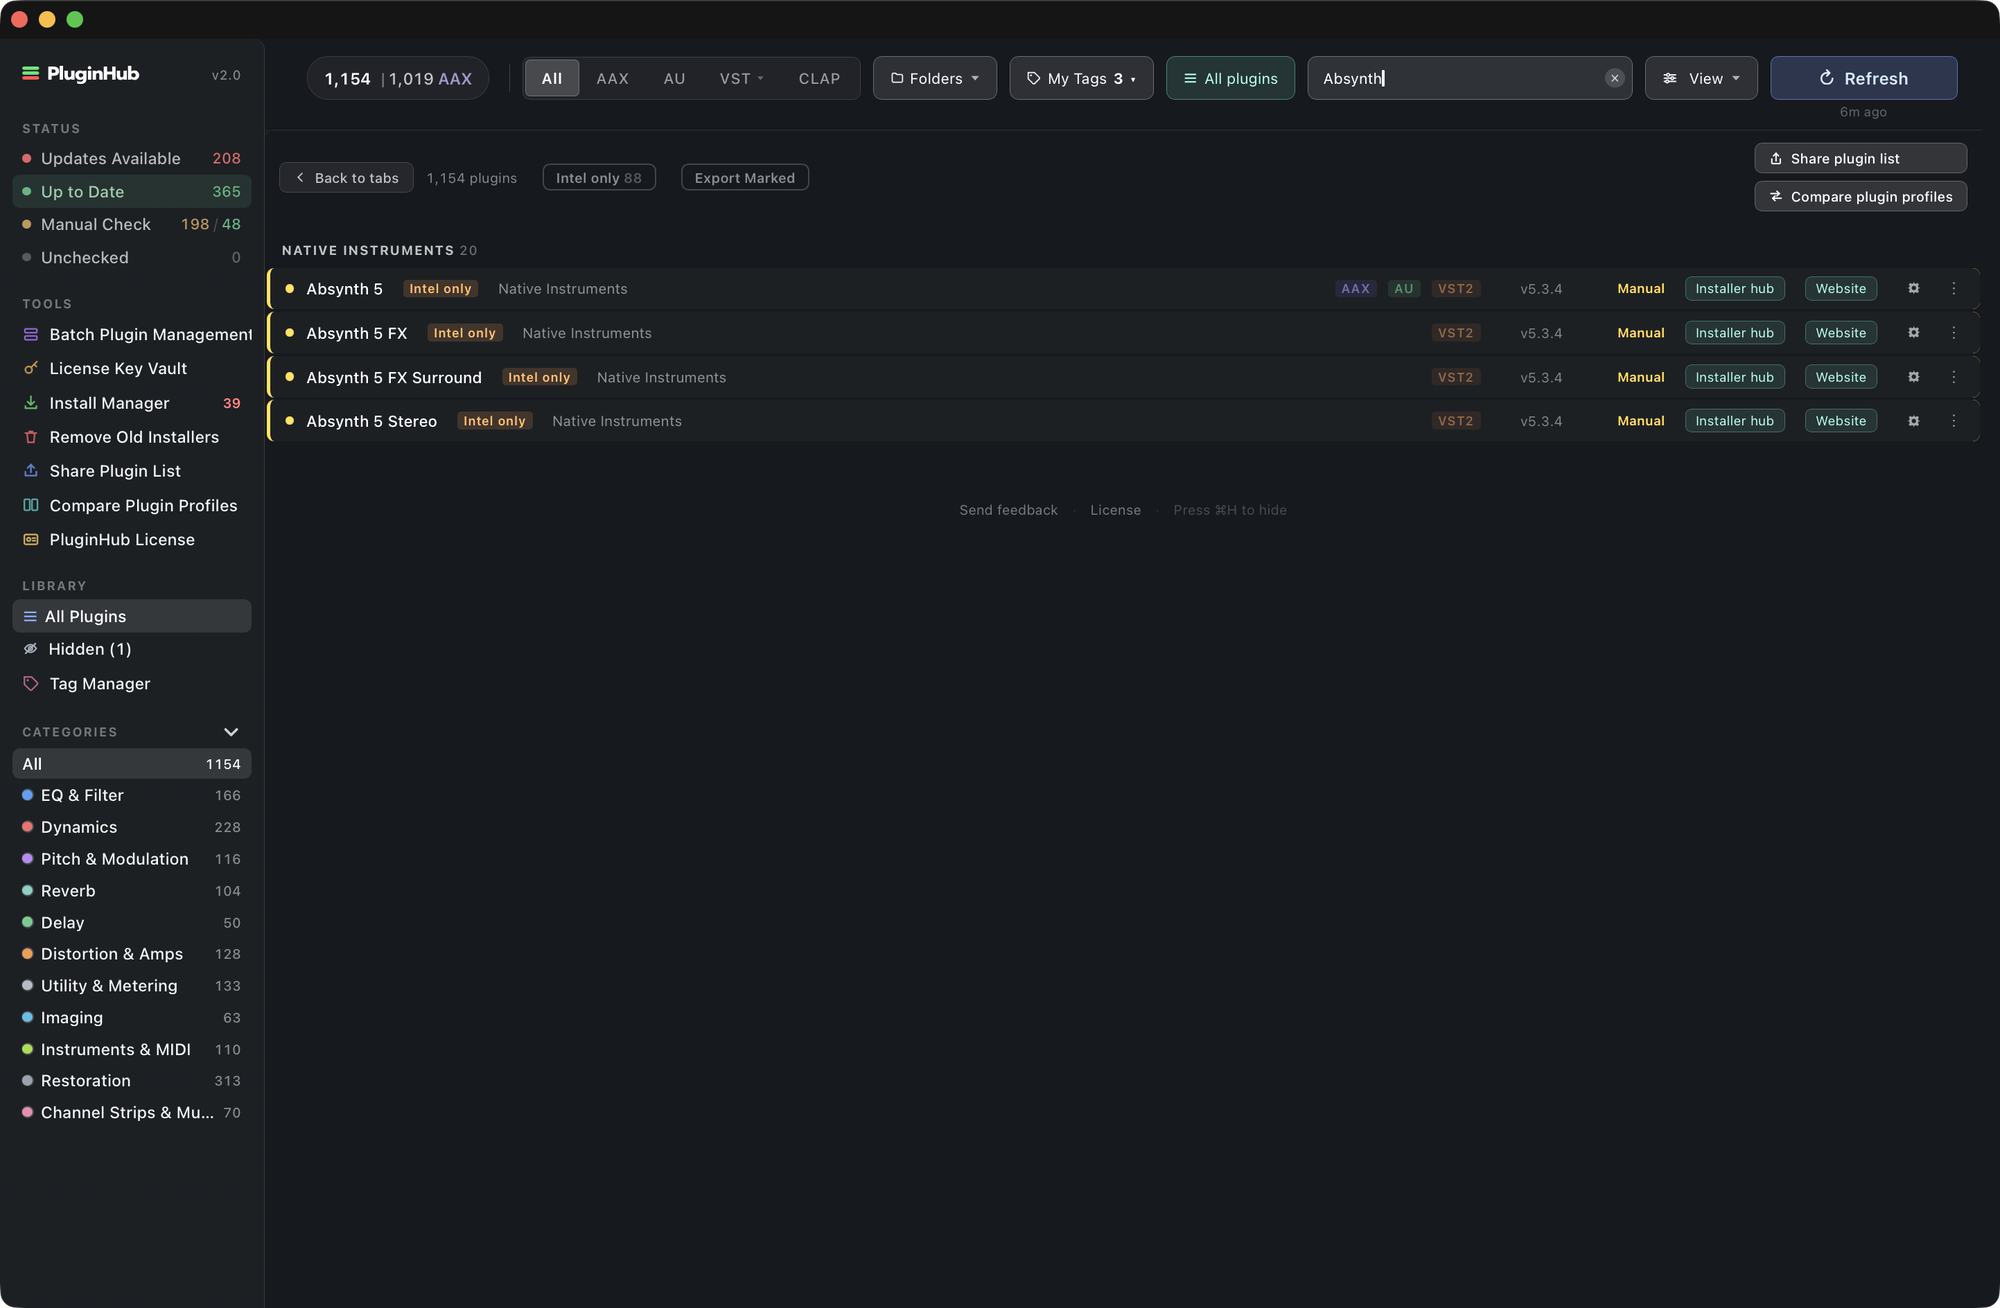Screen dimensions: 2000x1308
Task: Click Back to tabs button
Action: click(346, 178)
